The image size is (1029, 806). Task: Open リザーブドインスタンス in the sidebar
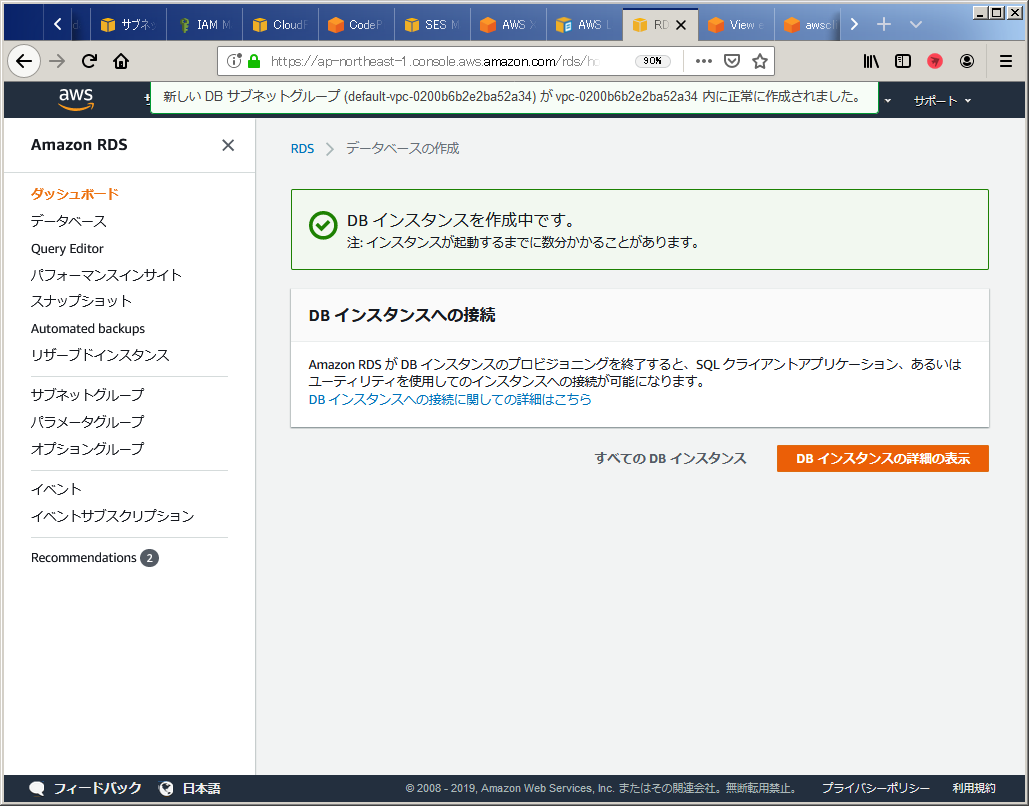[100, 355]
